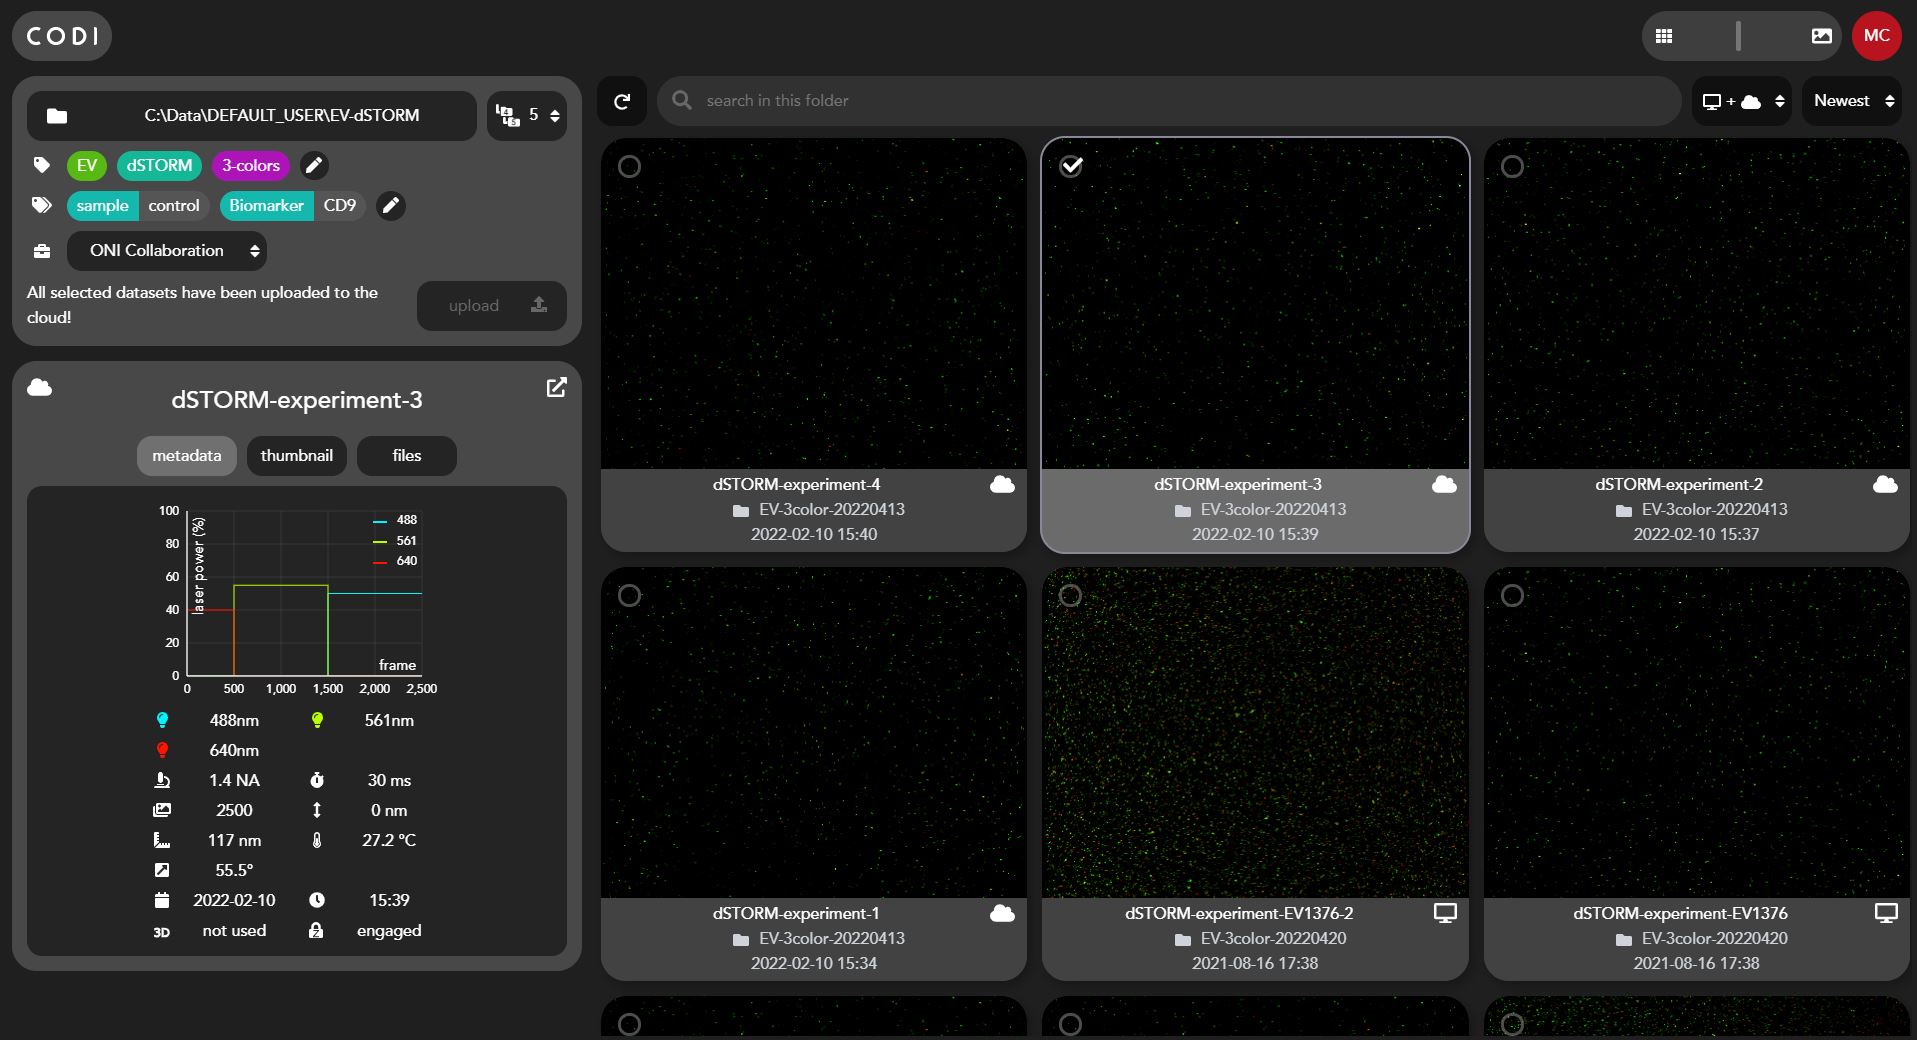Click the sample control tag
Viewport: 1917px width, 1040px height.
138,206
